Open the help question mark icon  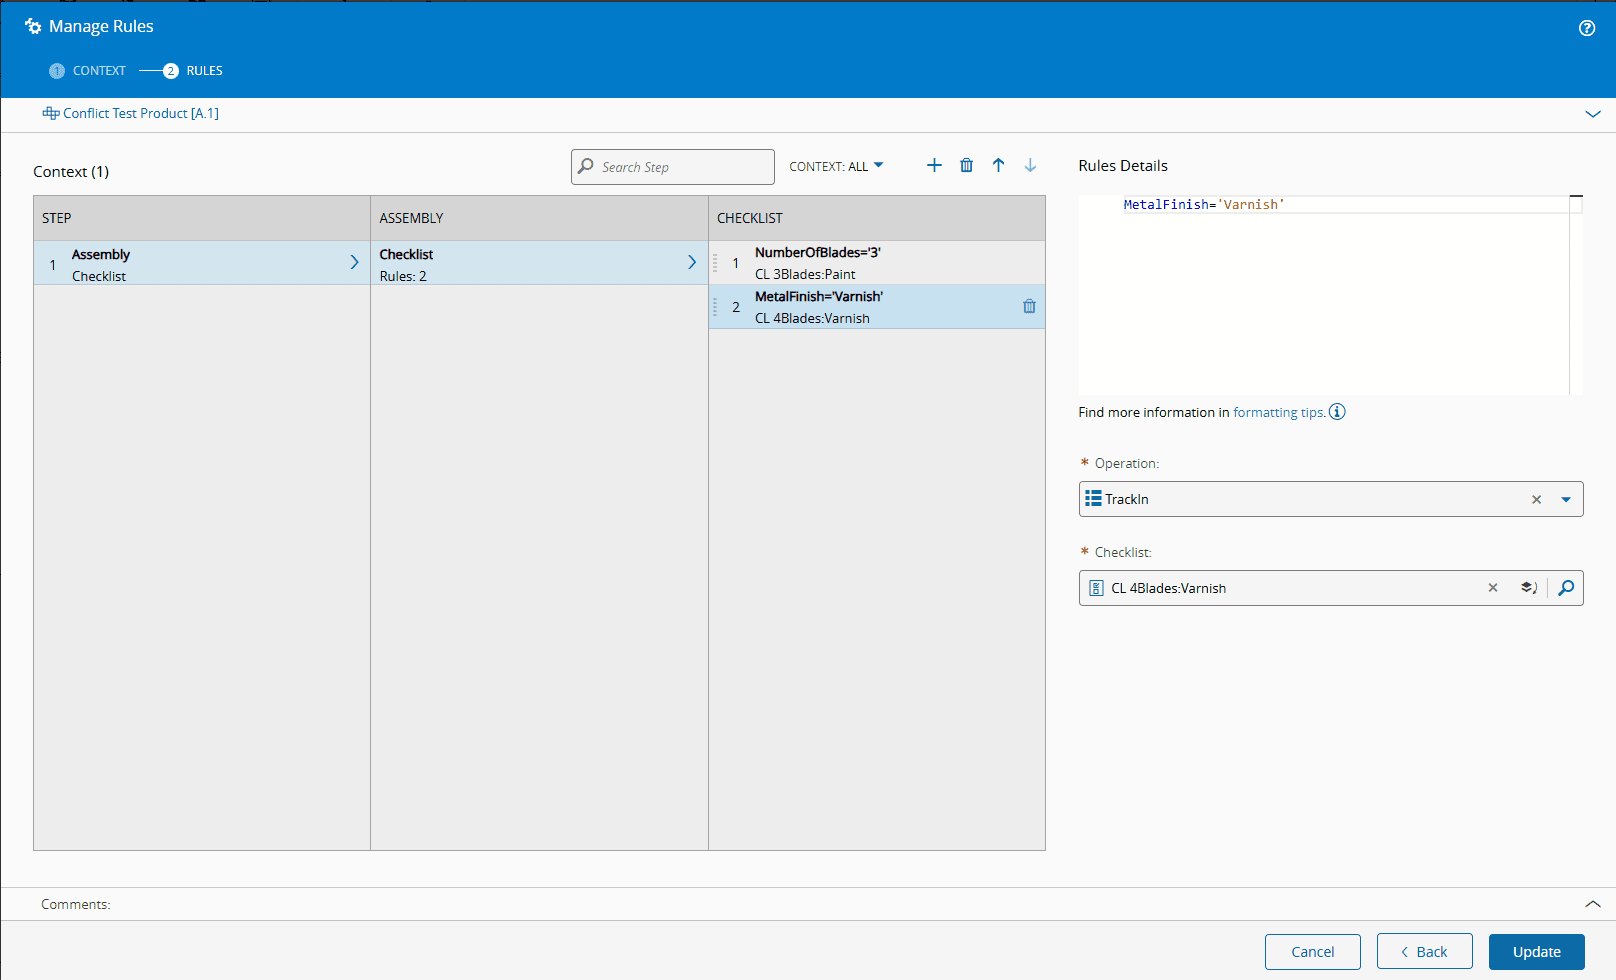point(1586,28)
